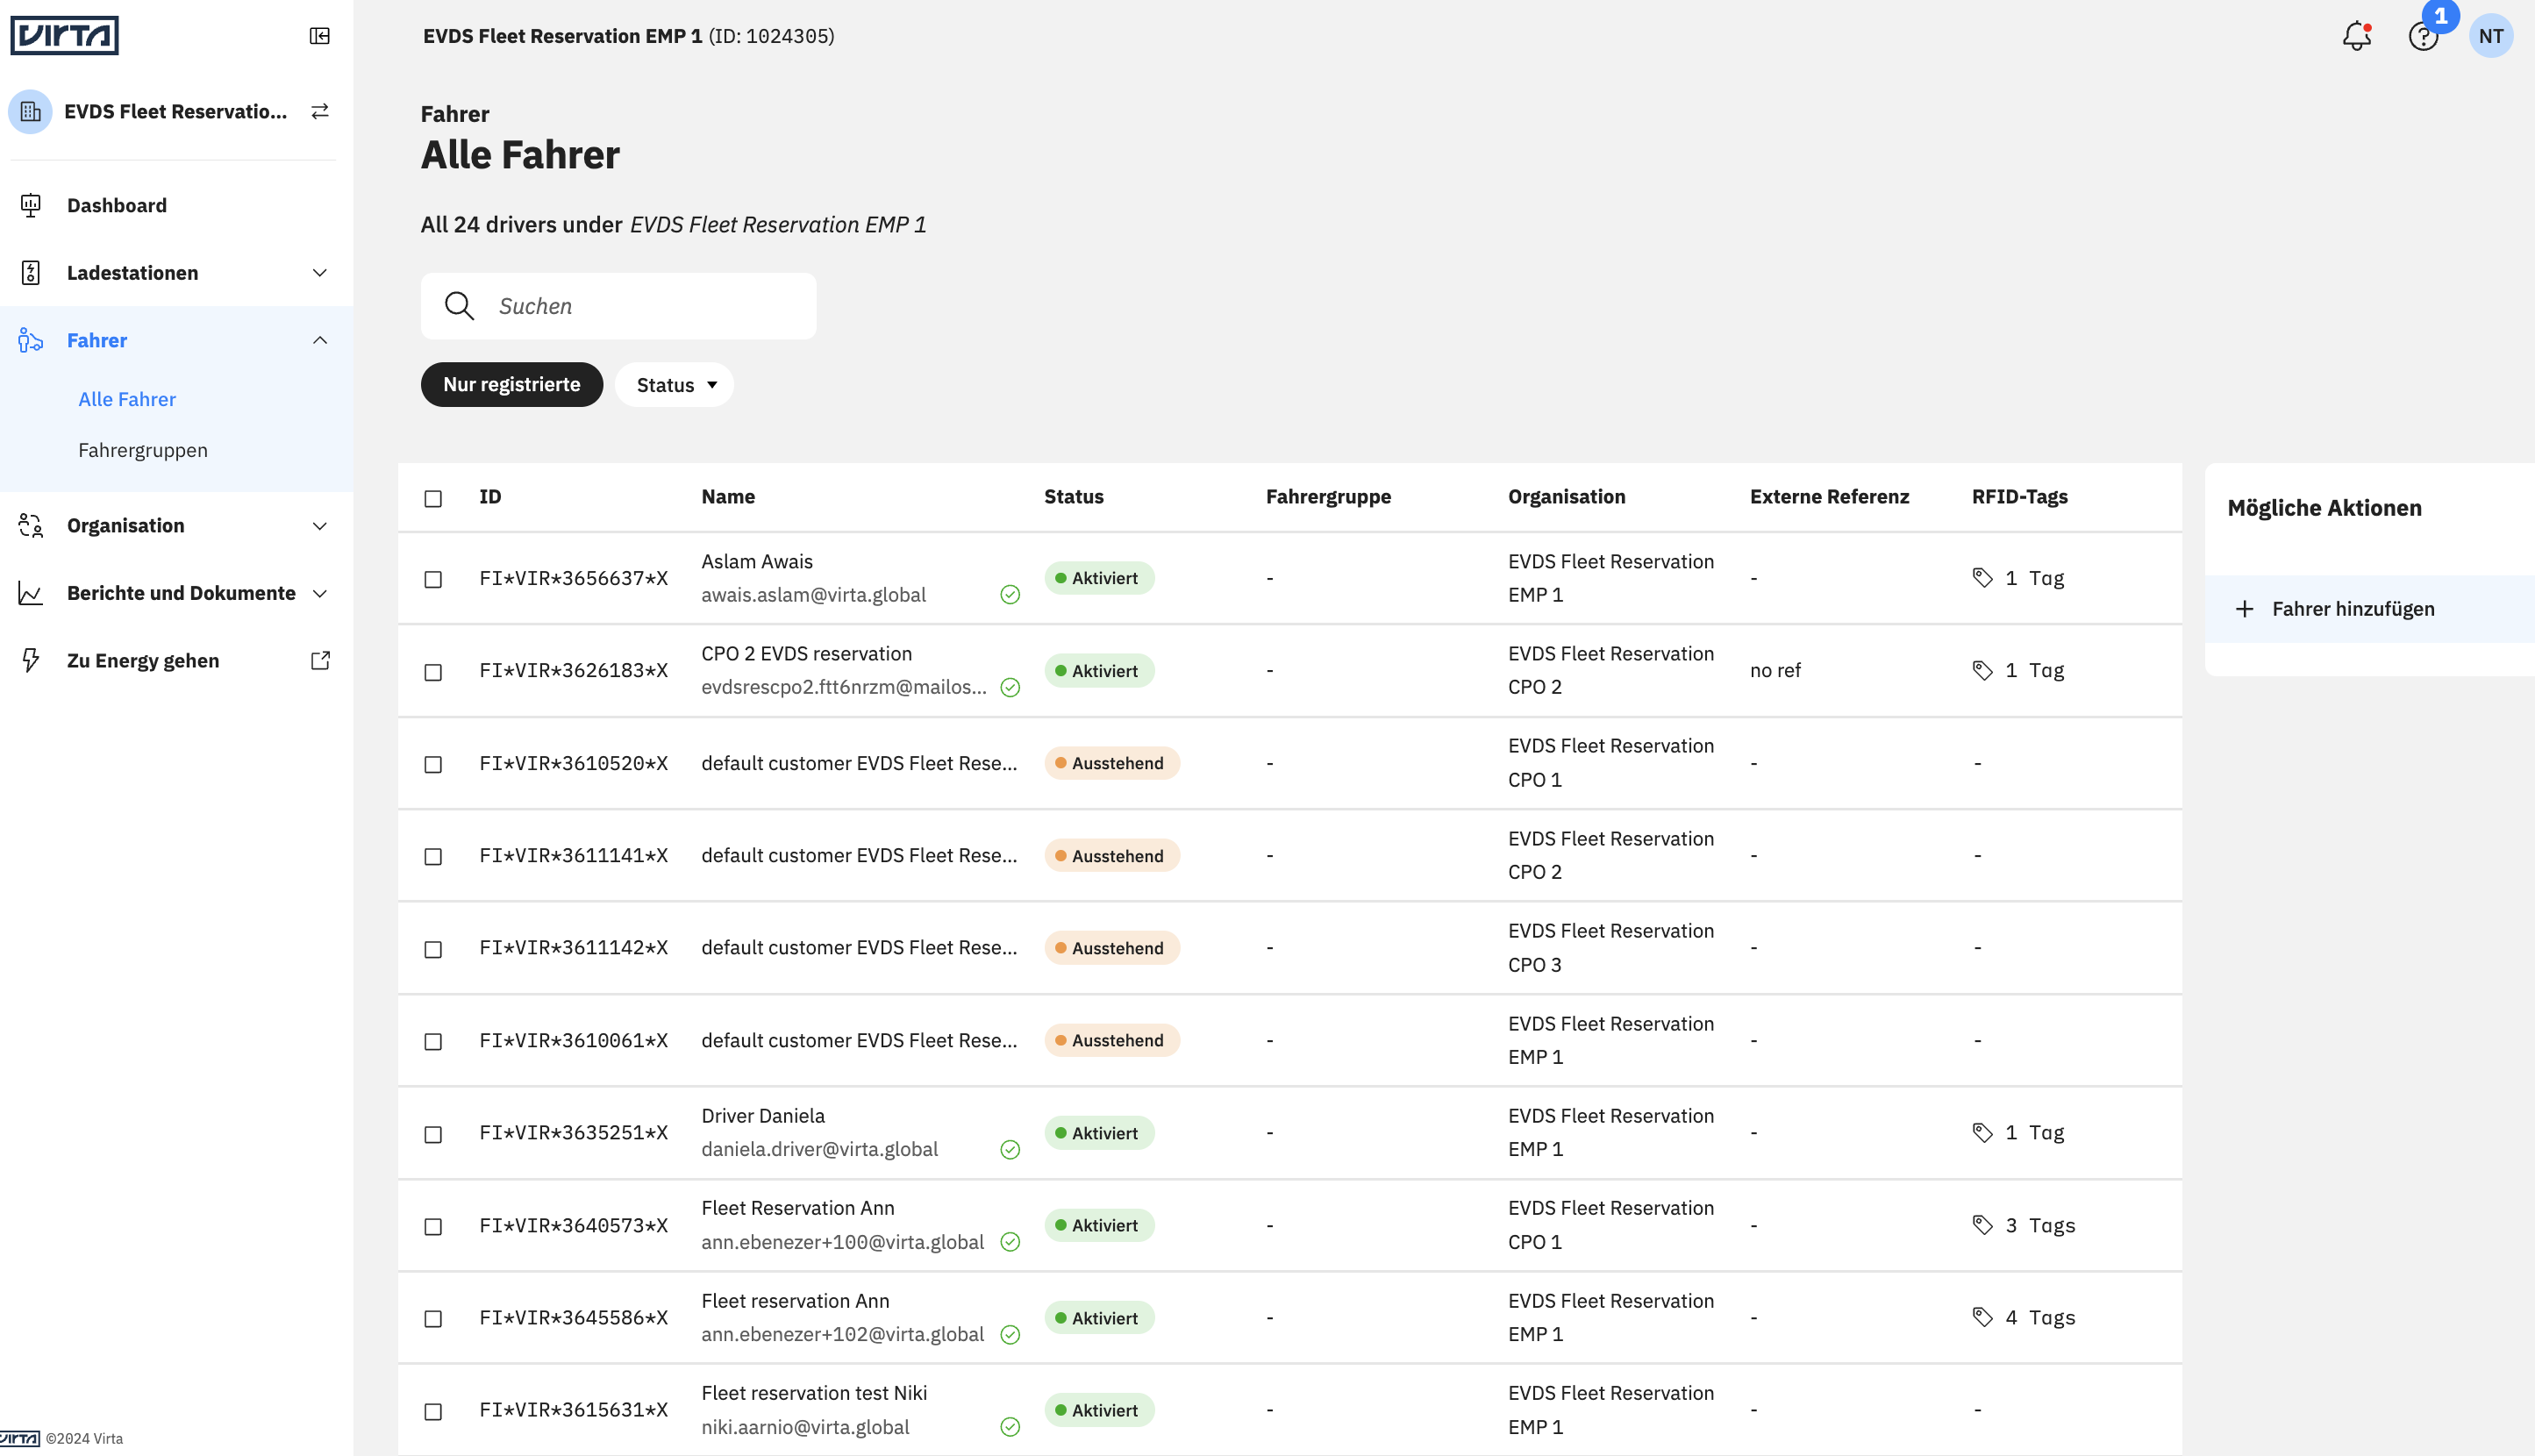Open the Fahrergruppen submenu item
Image resolution: width=2535 pixels, height=1456 pixels.
[143, 450]
